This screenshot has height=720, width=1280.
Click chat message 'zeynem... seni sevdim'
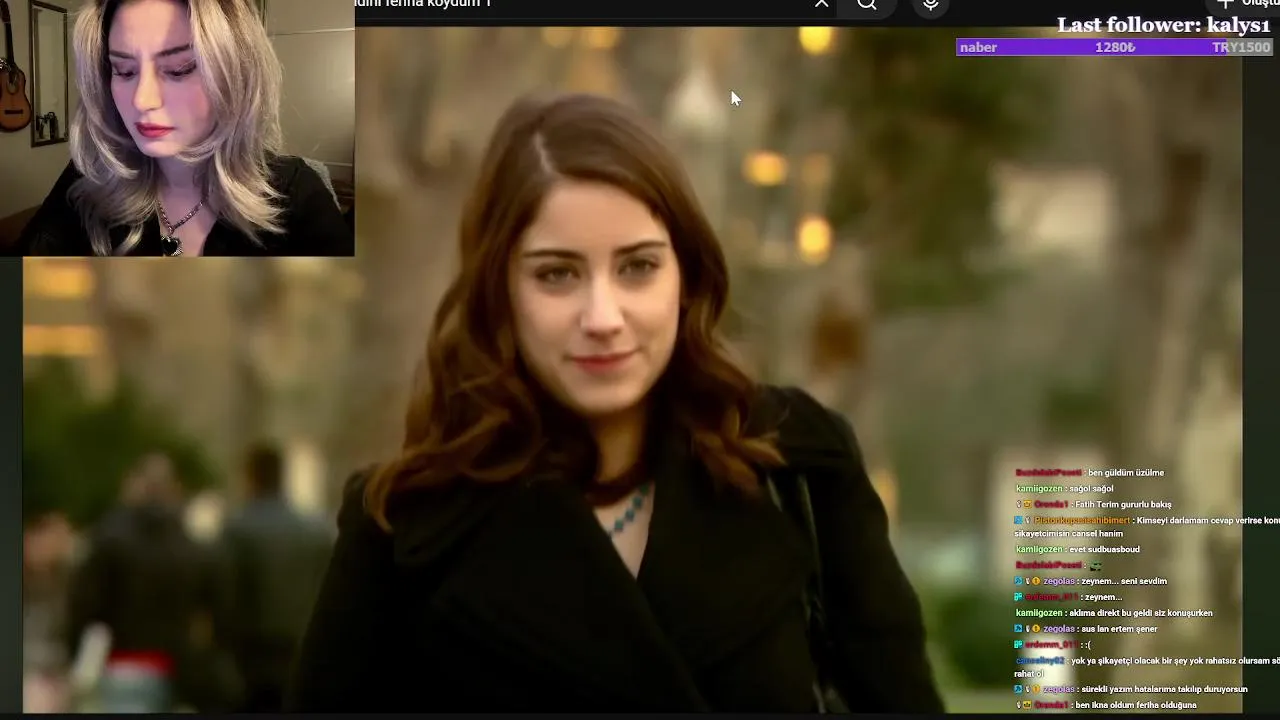click(x=1126, y=581)
